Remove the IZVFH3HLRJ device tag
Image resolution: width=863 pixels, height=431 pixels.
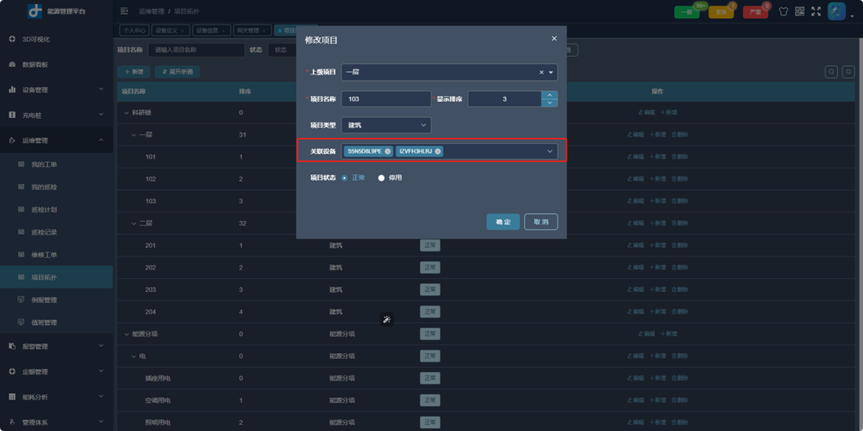[438, 151]
